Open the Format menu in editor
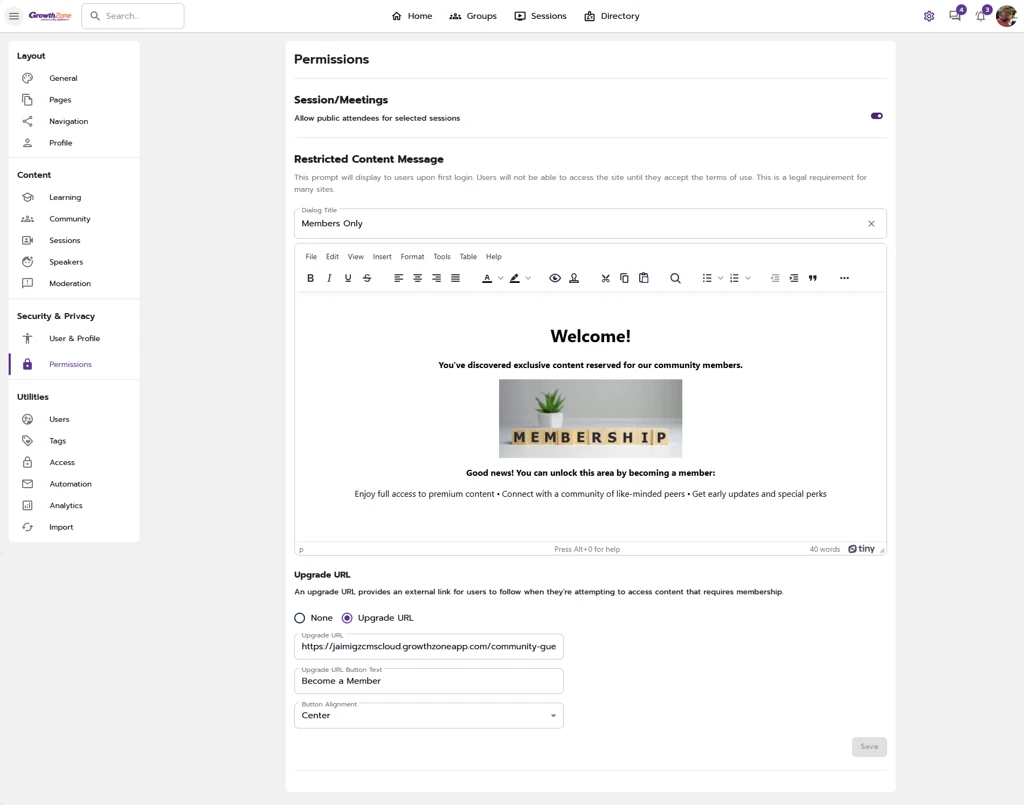Screen dimensions: 1024x805 click(412, 257)
